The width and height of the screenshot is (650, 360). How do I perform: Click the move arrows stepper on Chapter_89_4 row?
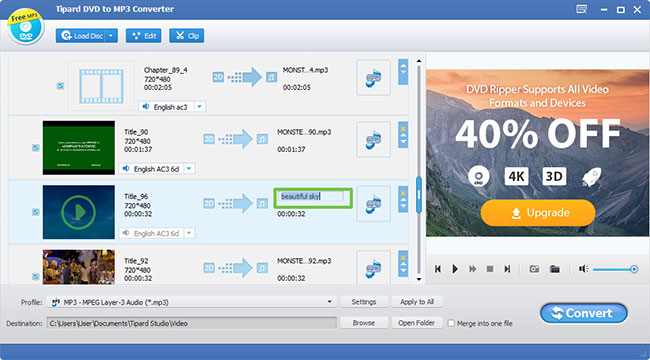(x=403, y=72)
